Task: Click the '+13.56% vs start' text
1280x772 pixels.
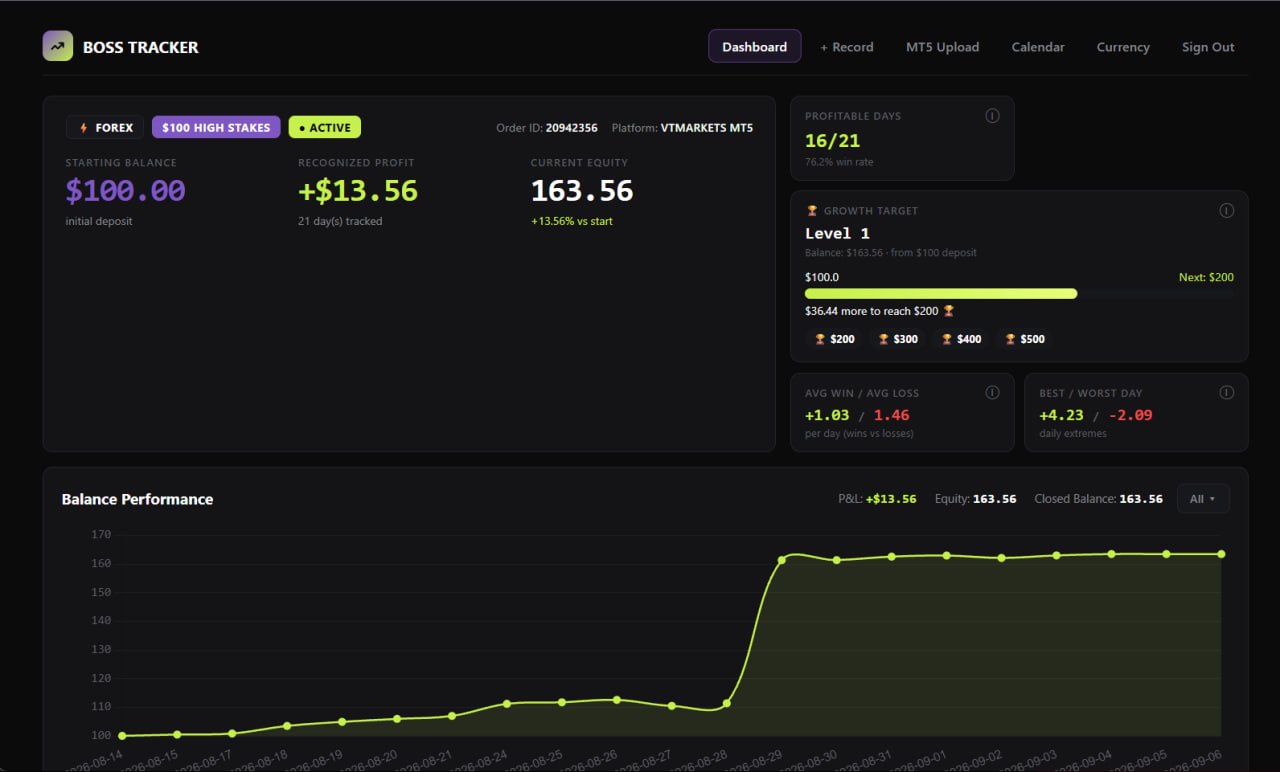Action: tap(572, 221)
